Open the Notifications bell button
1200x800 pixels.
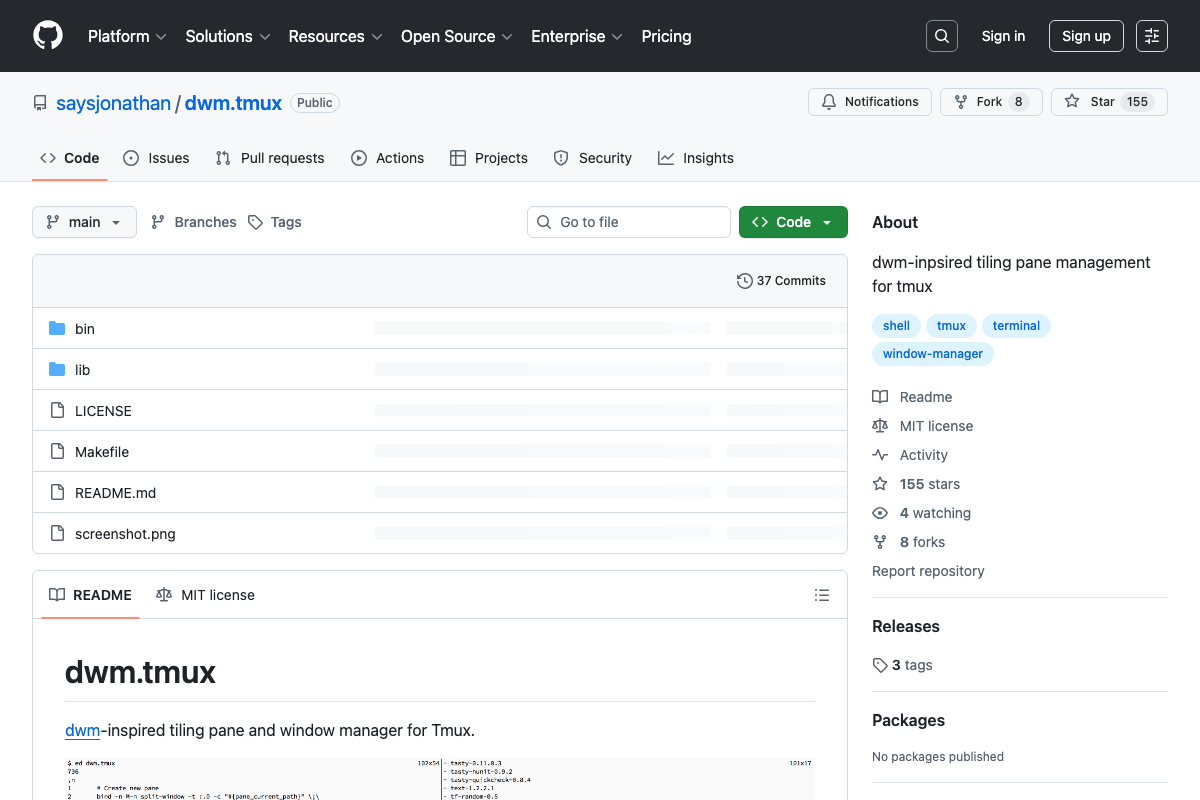[870, 102]
